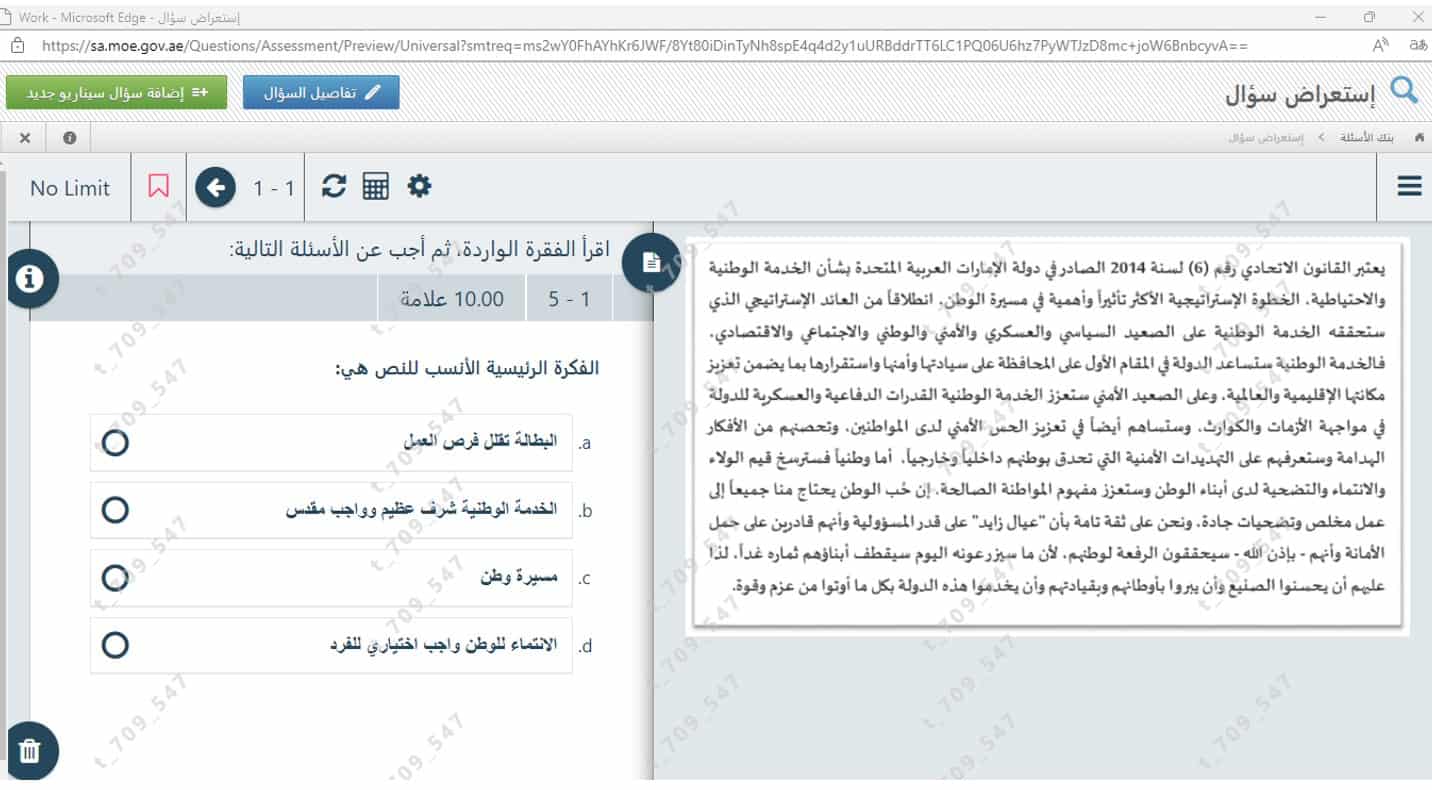Click the trash delete icon

pos(30,751)
